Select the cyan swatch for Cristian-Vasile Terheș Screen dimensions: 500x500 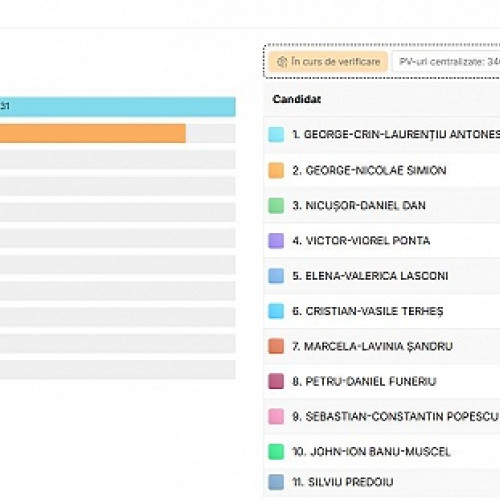(276, 311)
